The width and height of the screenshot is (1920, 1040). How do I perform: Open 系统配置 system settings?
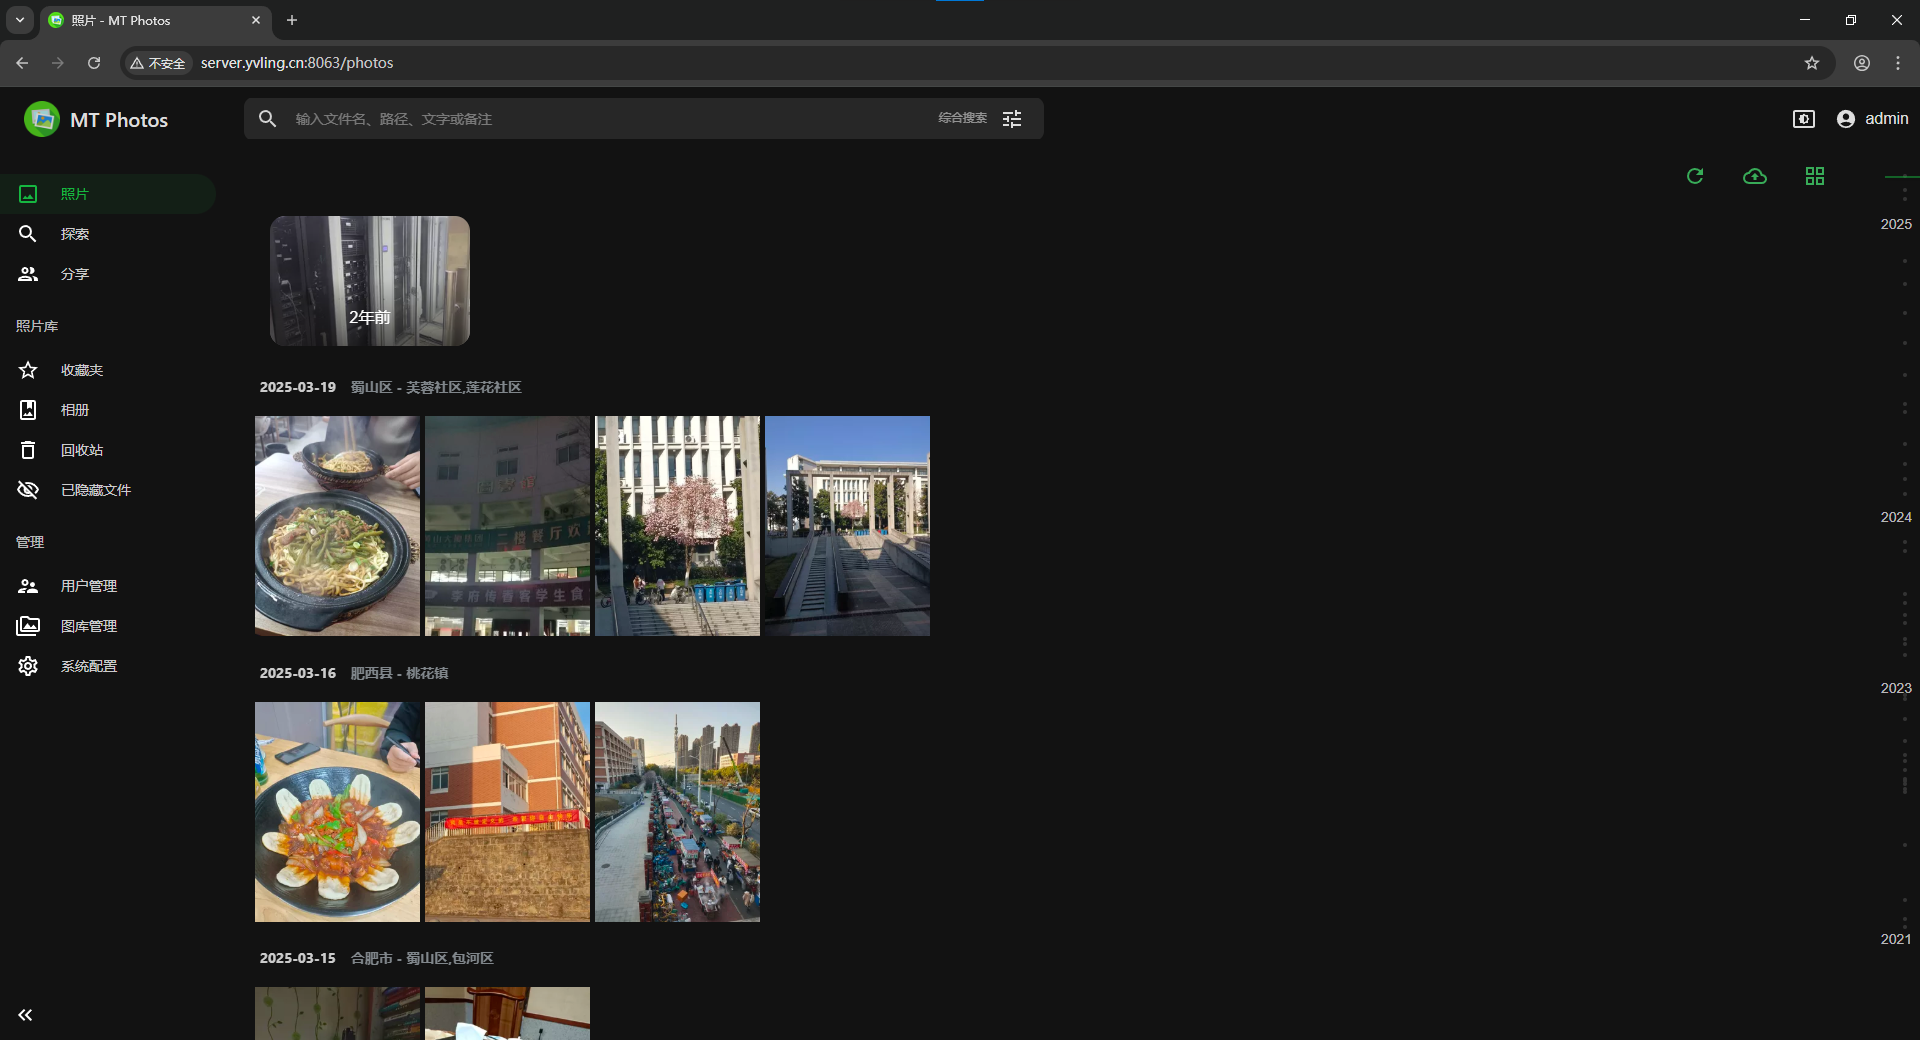coord(88,666)
